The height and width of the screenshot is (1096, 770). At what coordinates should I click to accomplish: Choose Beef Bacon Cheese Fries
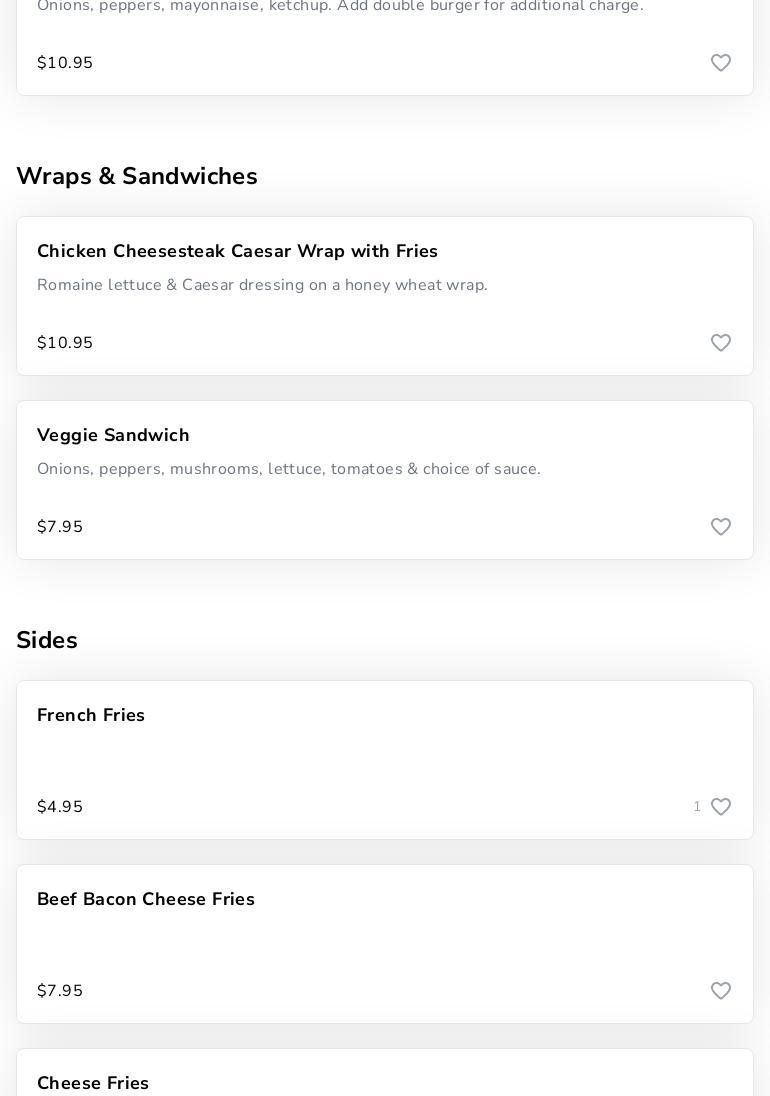coord(146,899)
